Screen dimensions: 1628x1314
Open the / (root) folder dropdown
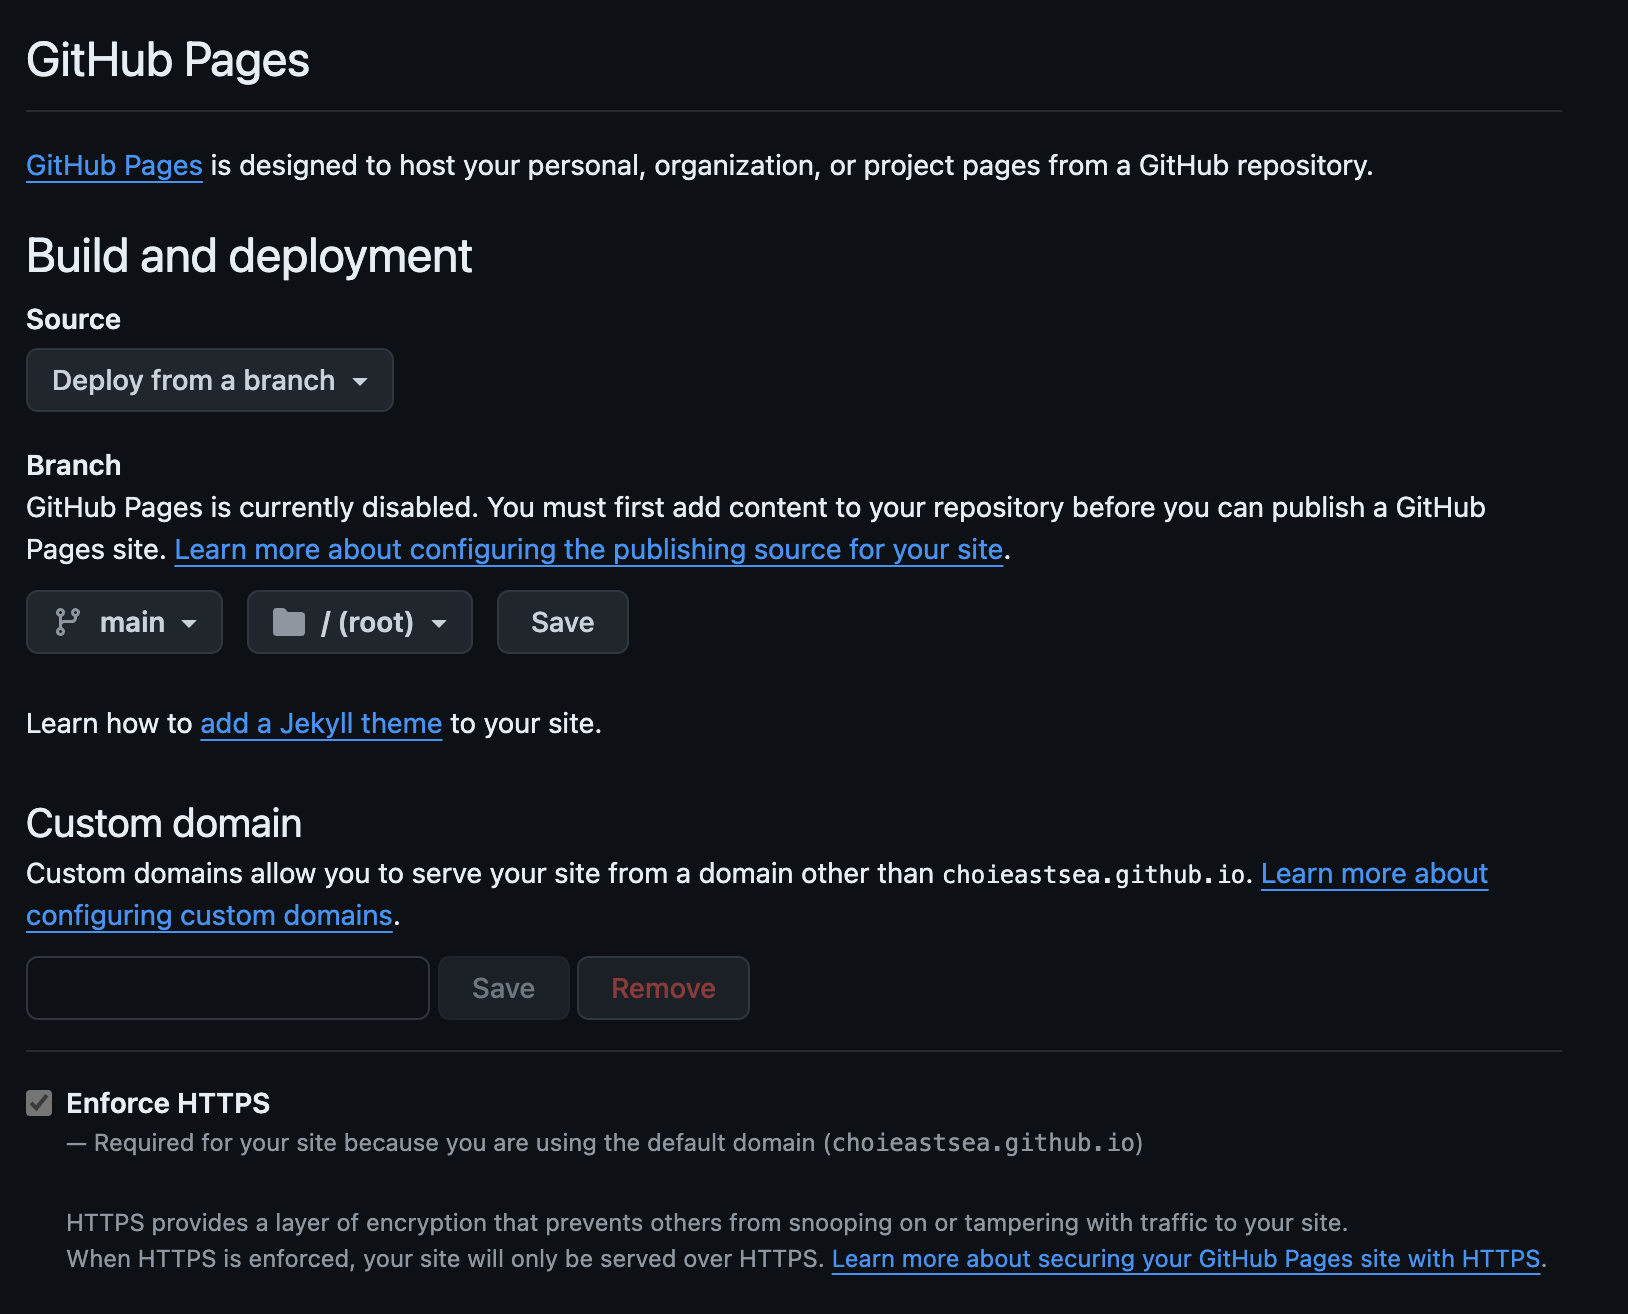point(360,622)
